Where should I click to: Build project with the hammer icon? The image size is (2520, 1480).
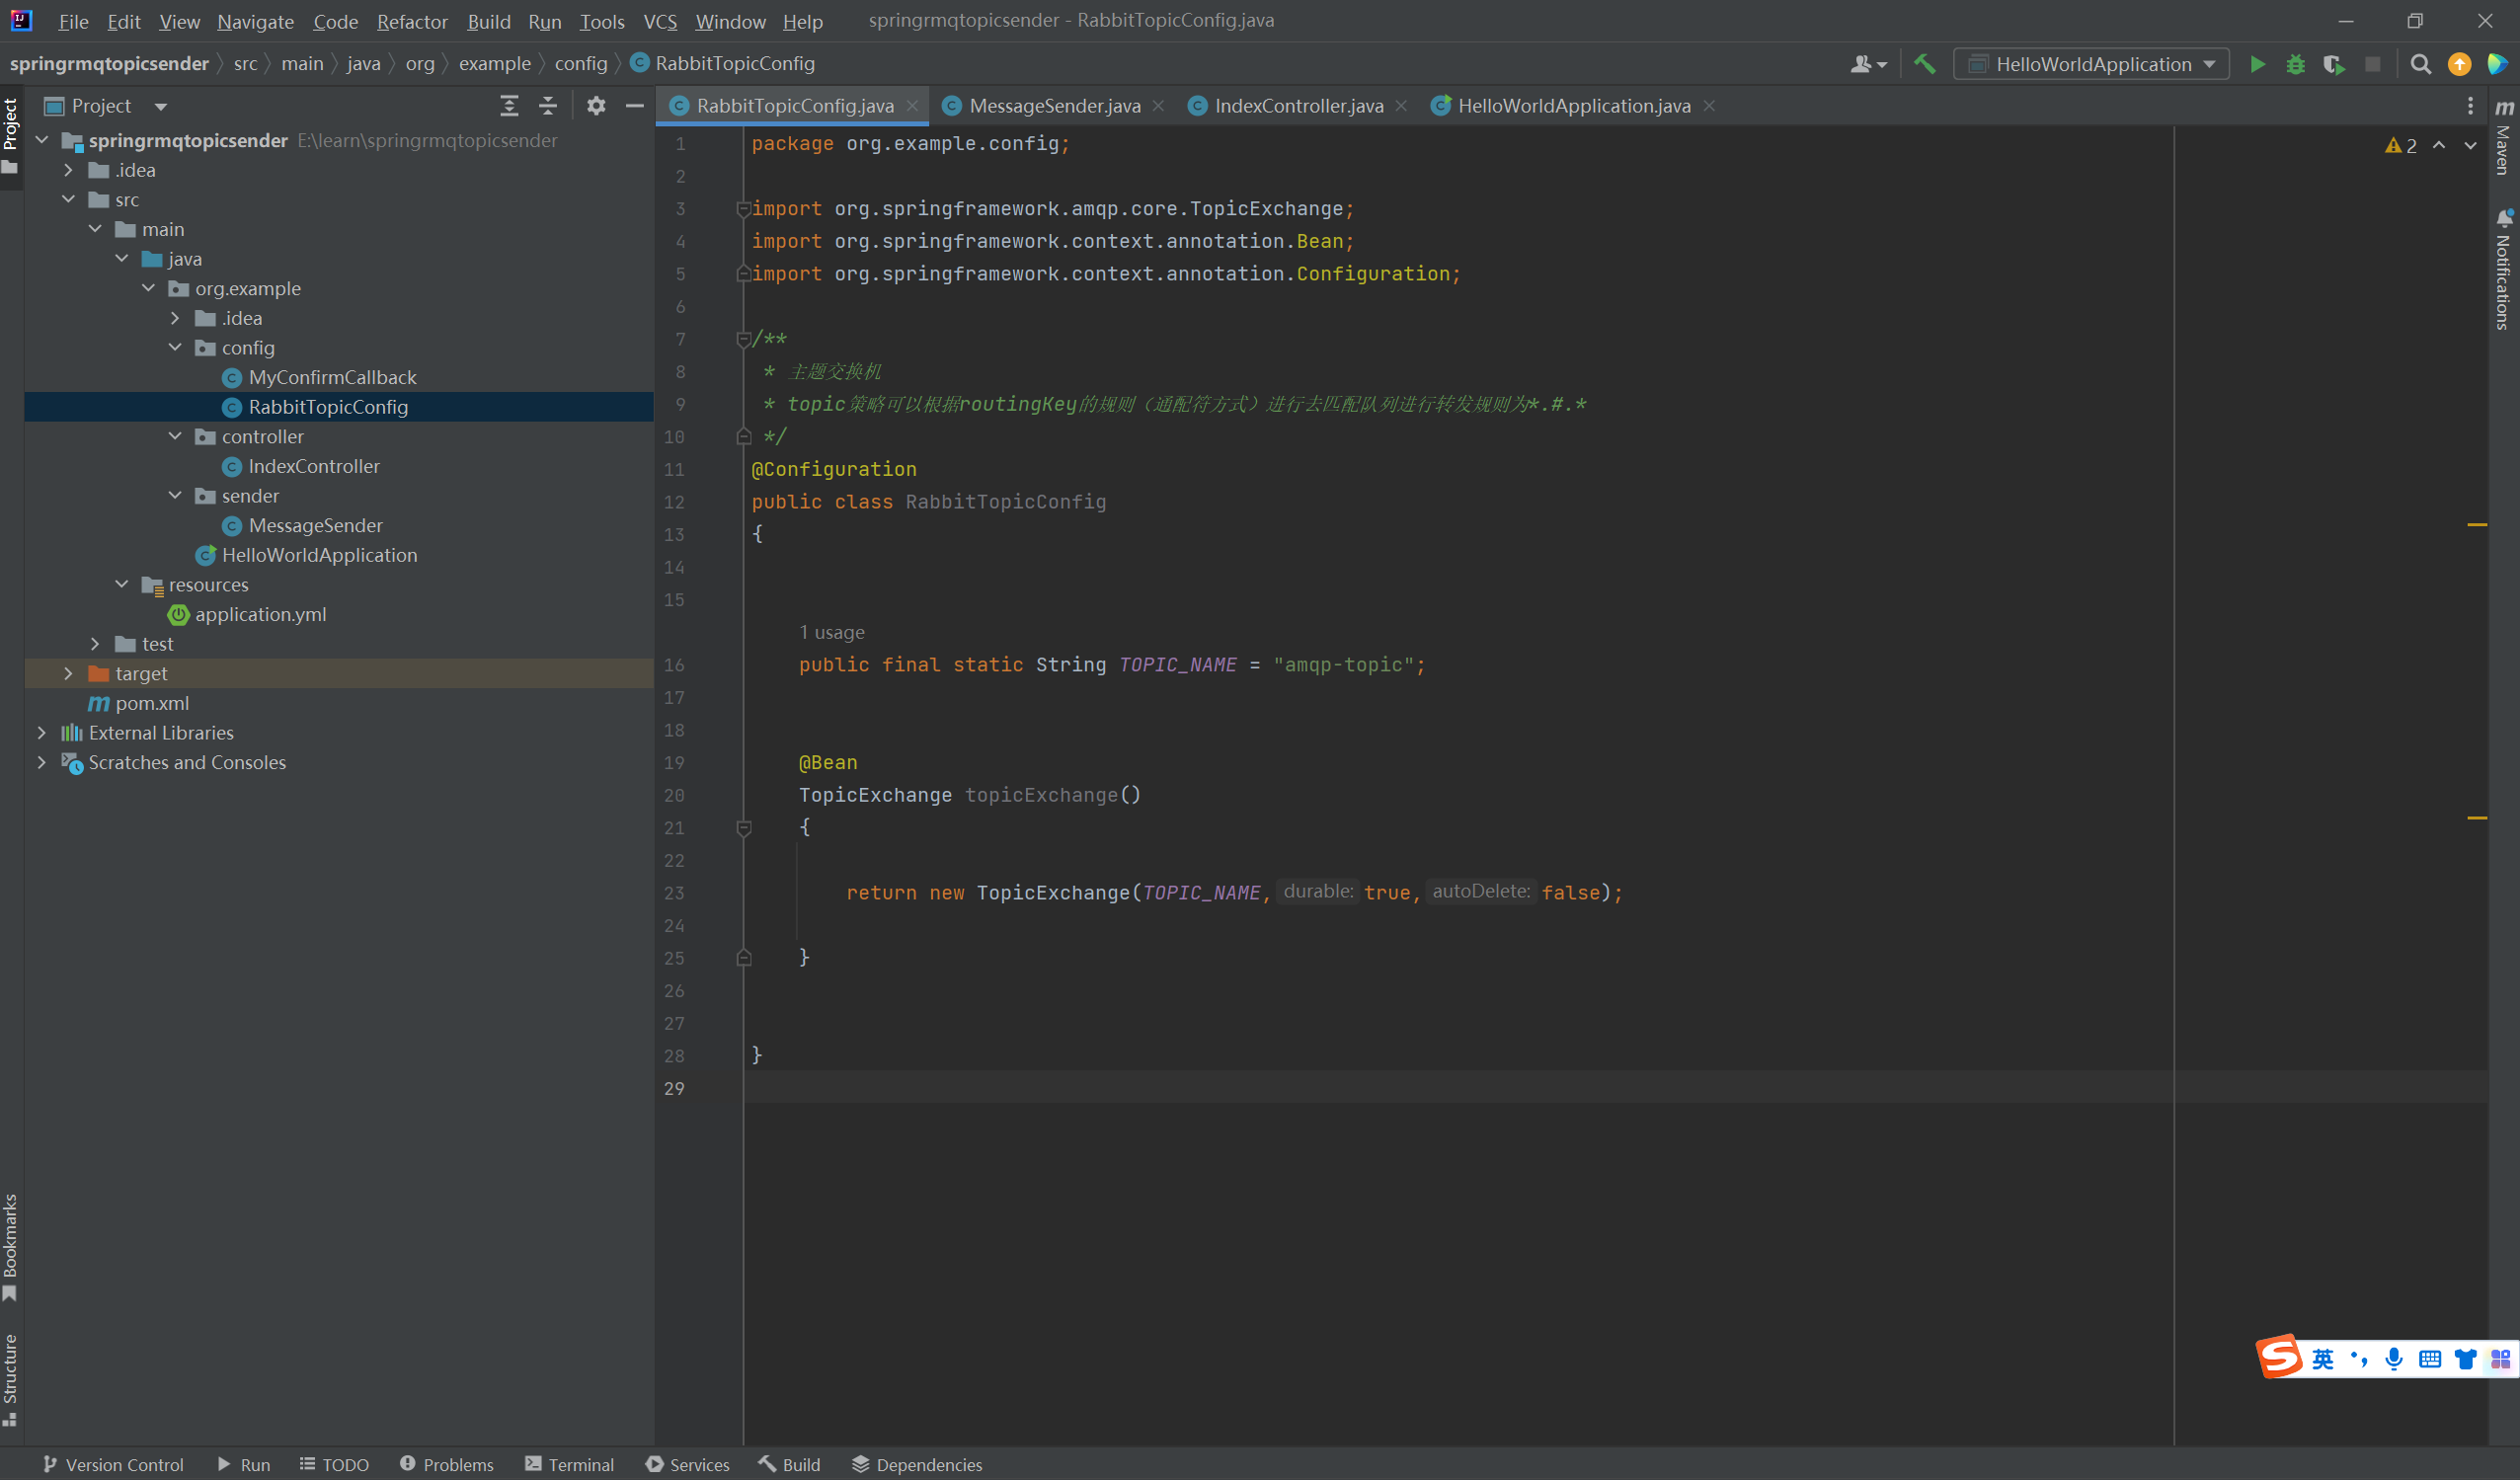coord(1924,64)
